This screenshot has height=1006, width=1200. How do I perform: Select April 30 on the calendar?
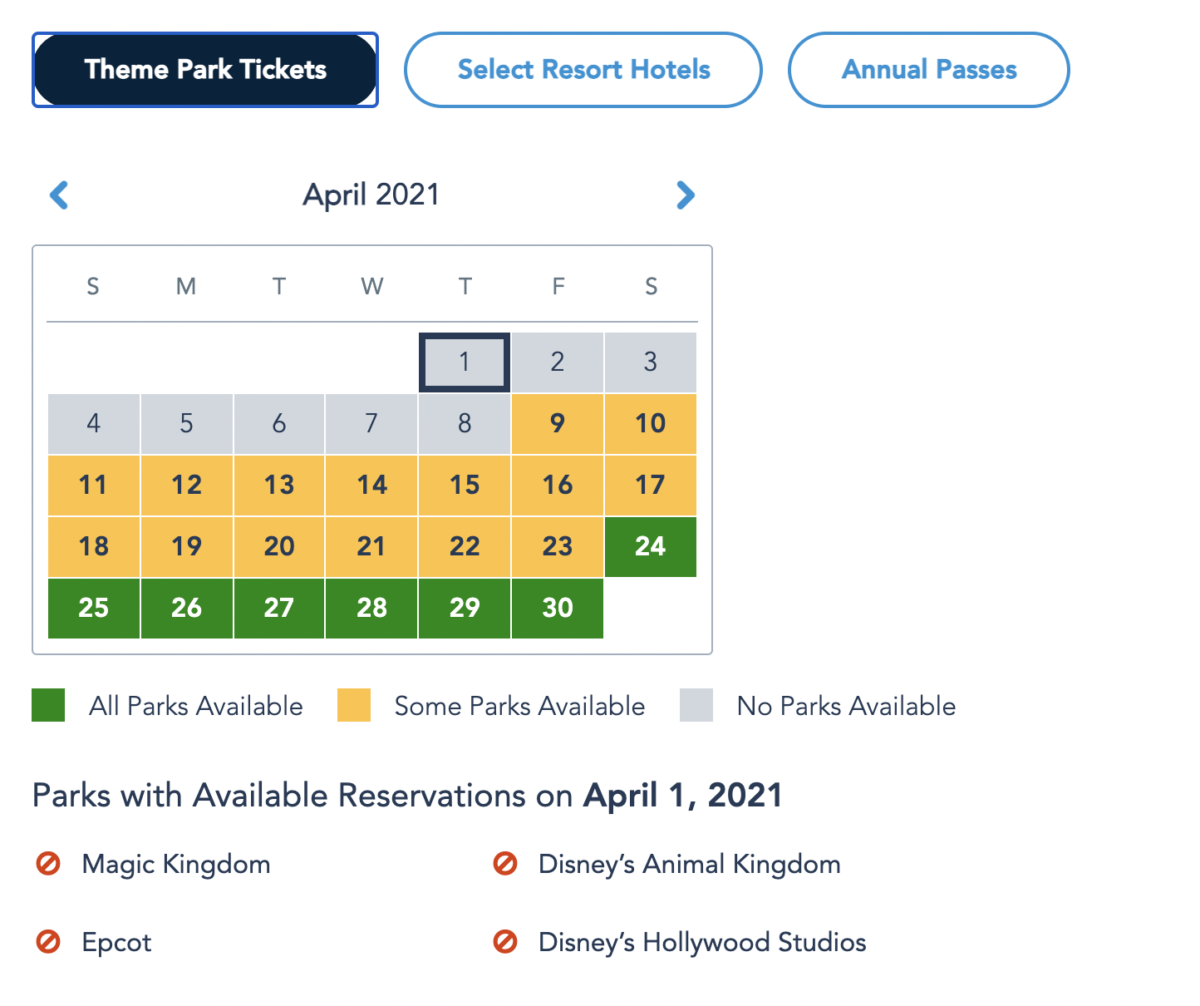coord(557,608)
